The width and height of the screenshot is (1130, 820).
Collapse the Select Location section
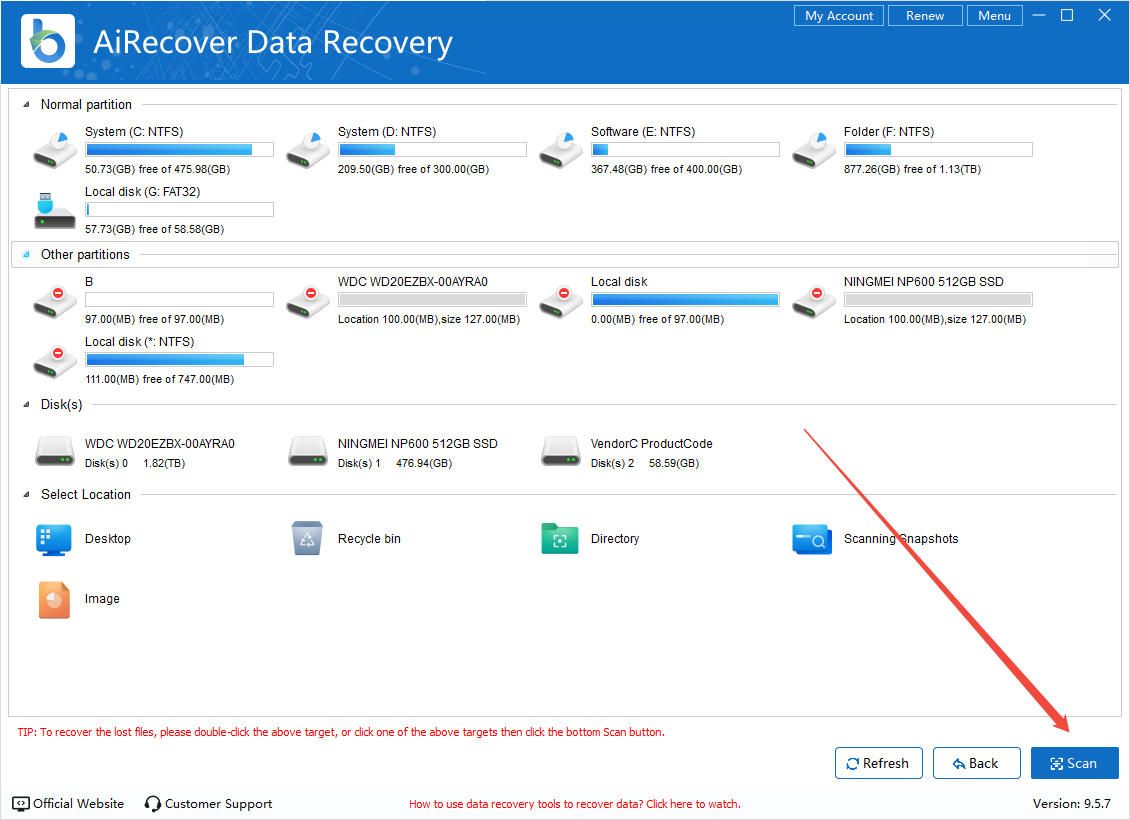[25, 495]
